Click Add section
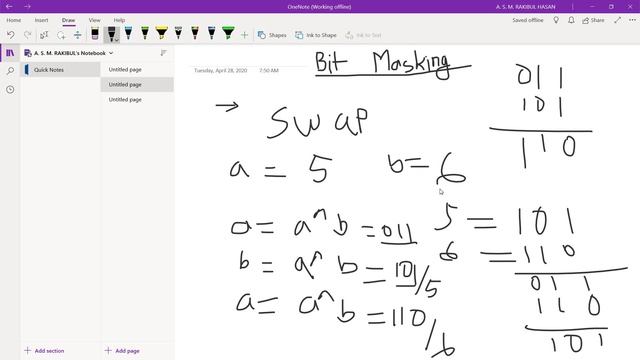The height and width of the screenshot is (360, 640). (44, 351)
